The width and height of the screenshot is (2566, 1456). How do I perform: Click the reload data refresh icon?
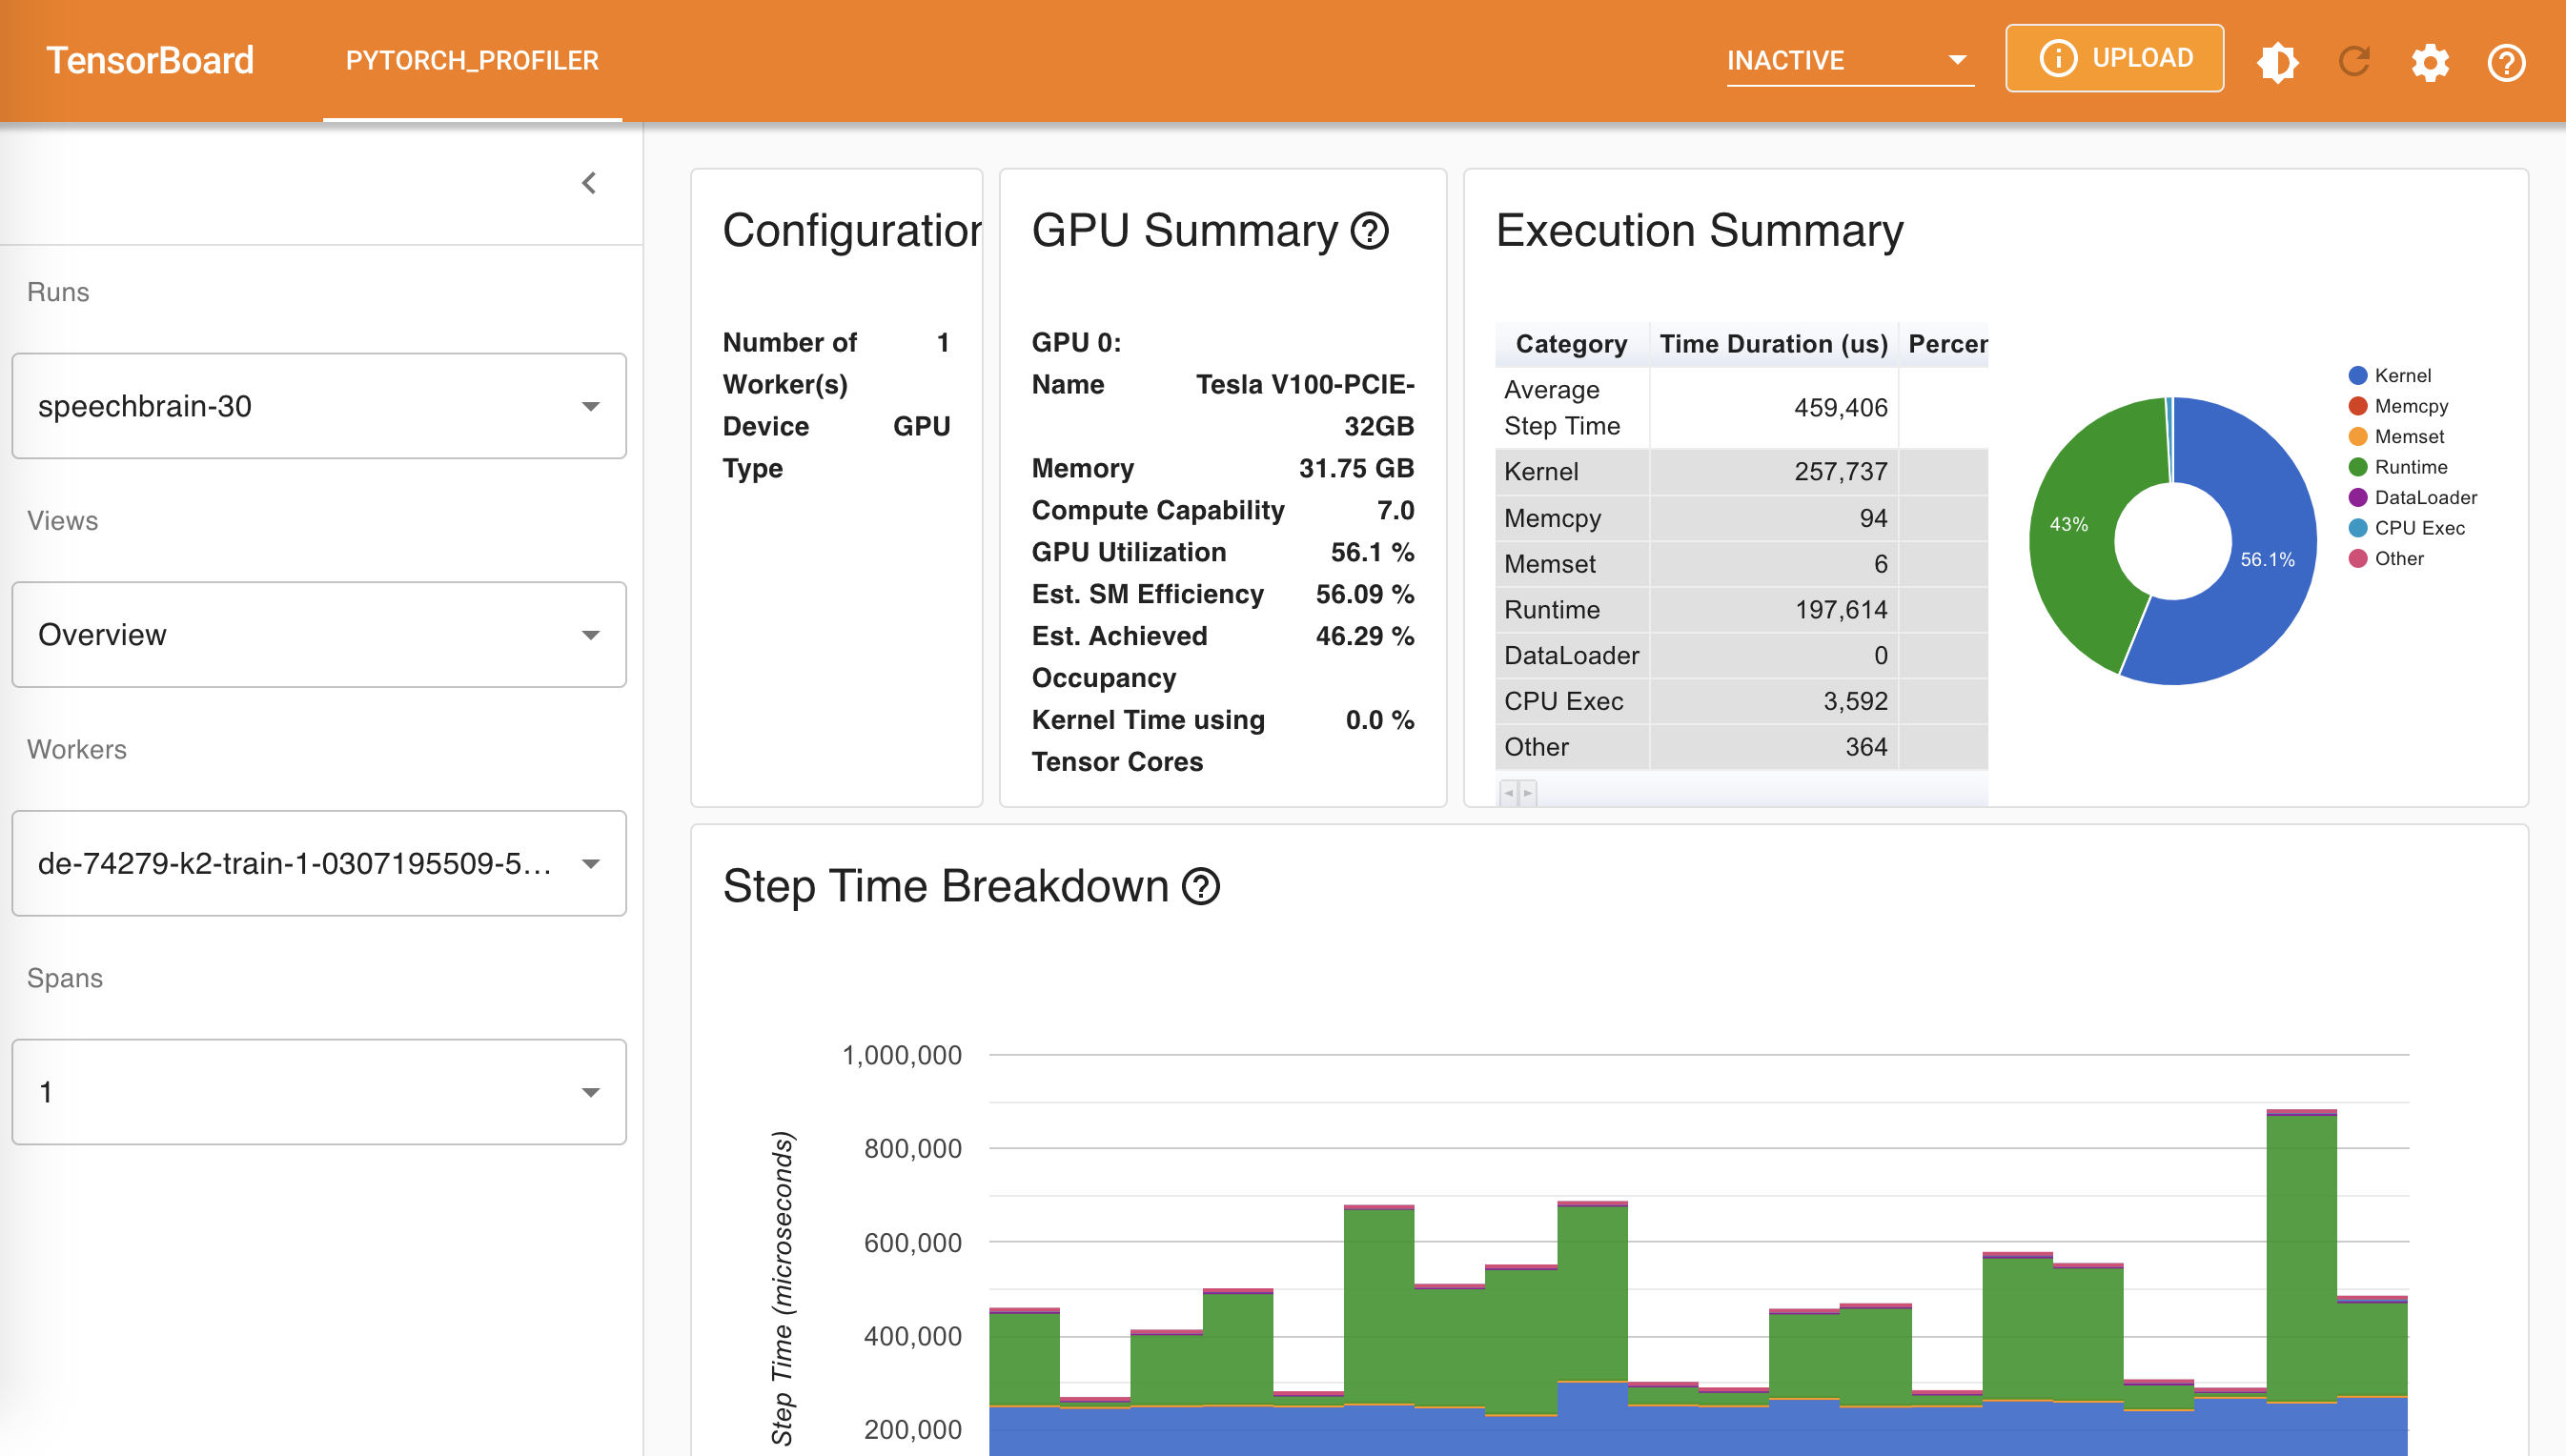[x=2354, y=62]
